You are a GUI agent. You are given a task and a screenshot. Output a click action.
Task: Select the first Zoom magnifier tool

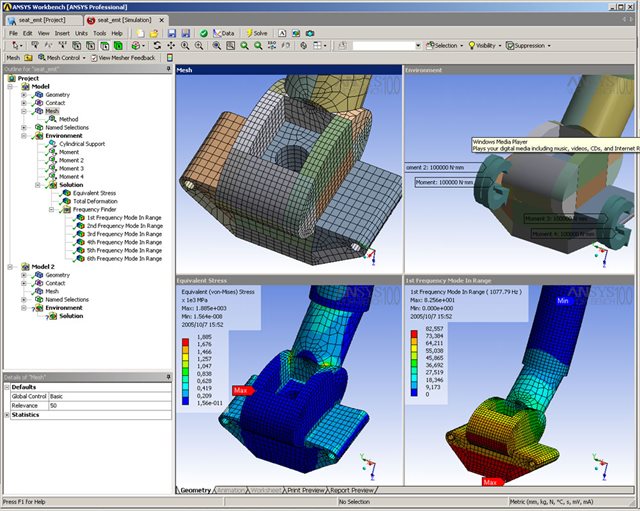pos(185,46)
